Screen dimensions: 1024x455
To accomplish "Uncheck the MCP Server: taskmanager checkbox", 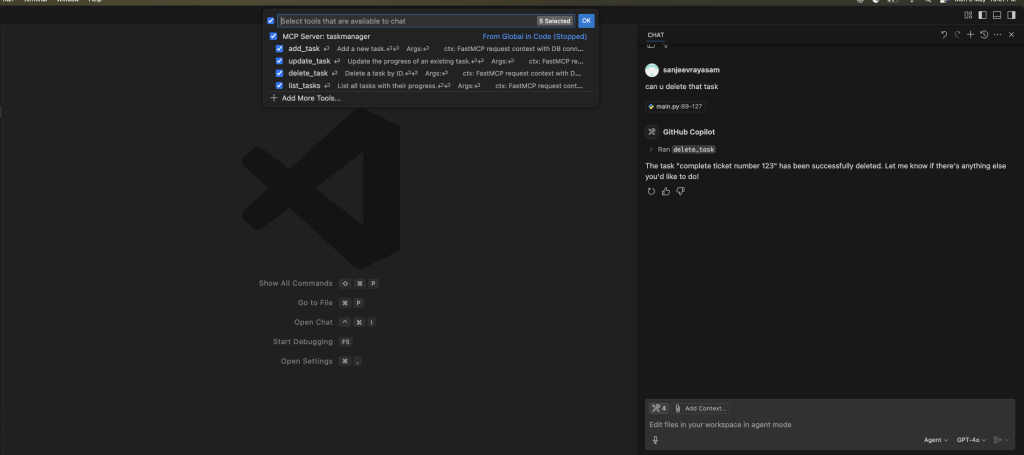I will coord(274,37).
